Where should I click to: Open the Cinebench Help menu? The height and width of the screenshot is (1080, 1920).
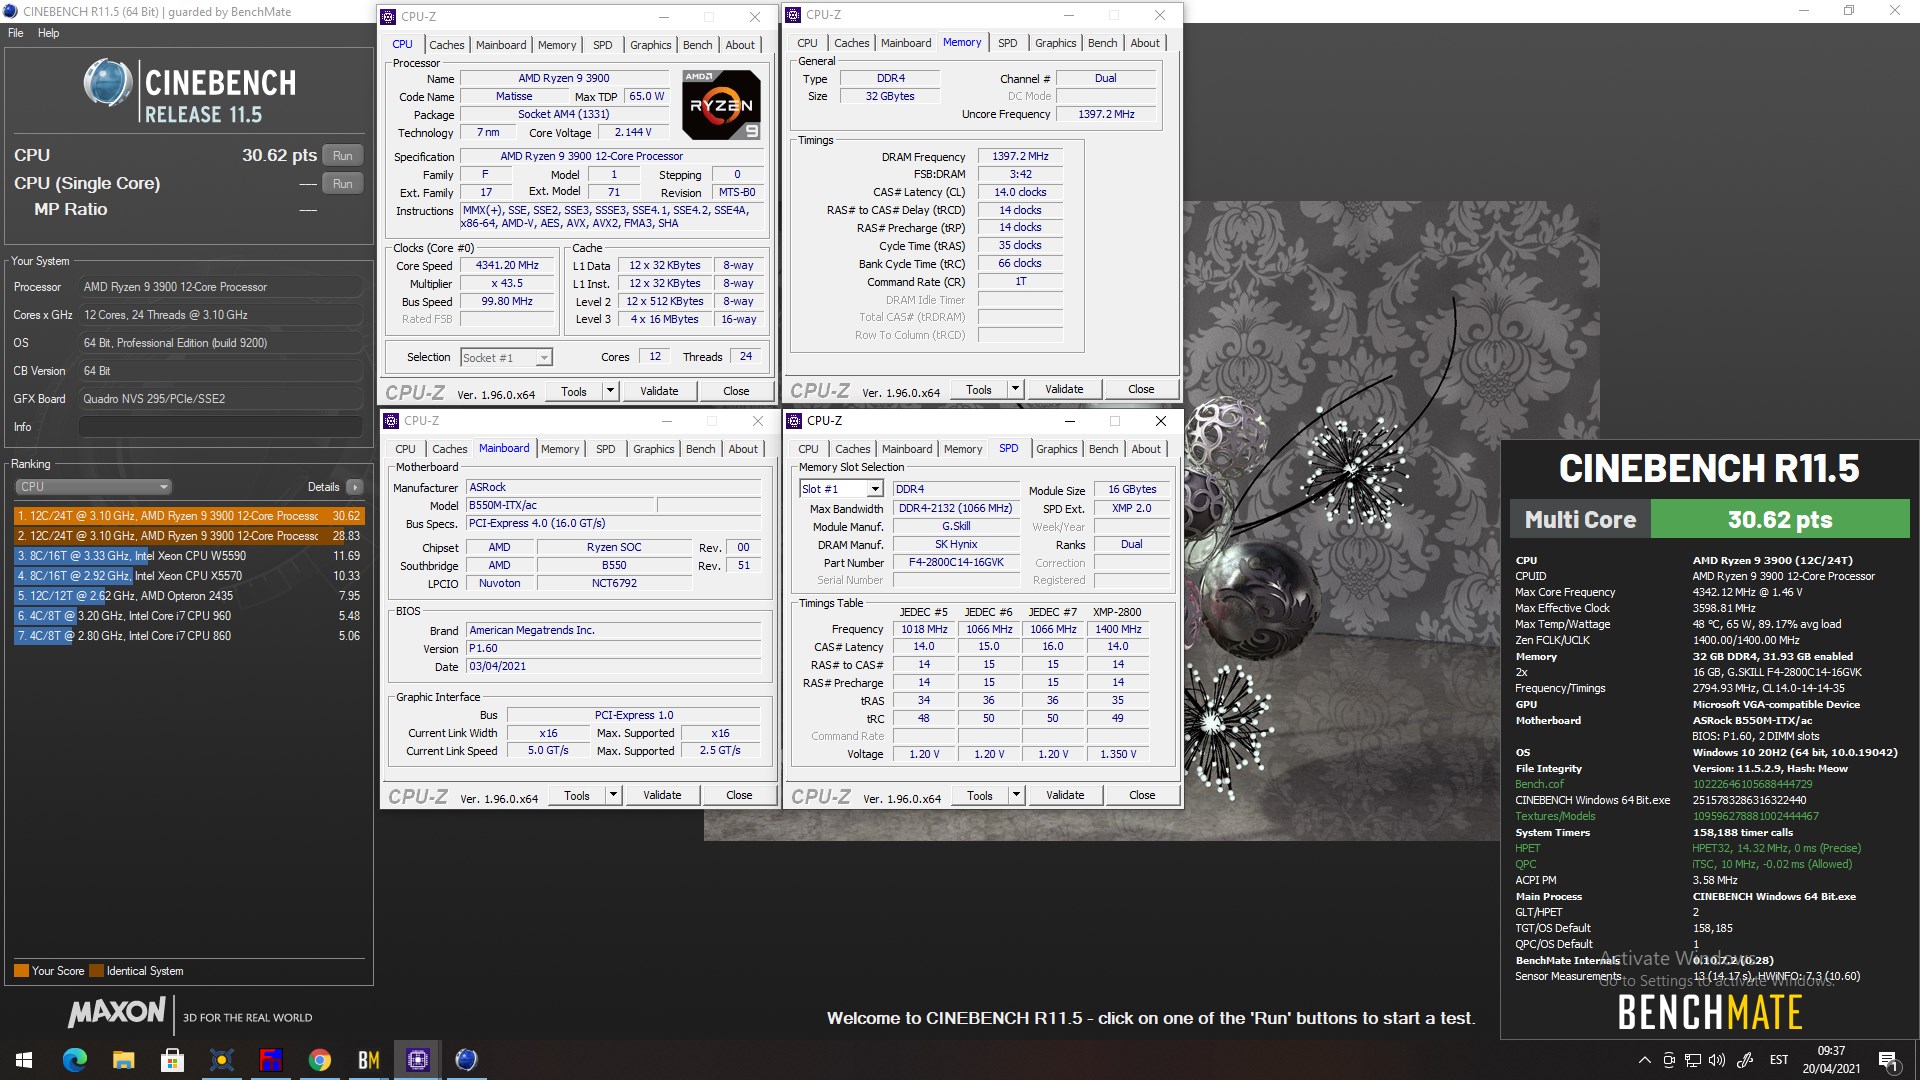[48, 33]
